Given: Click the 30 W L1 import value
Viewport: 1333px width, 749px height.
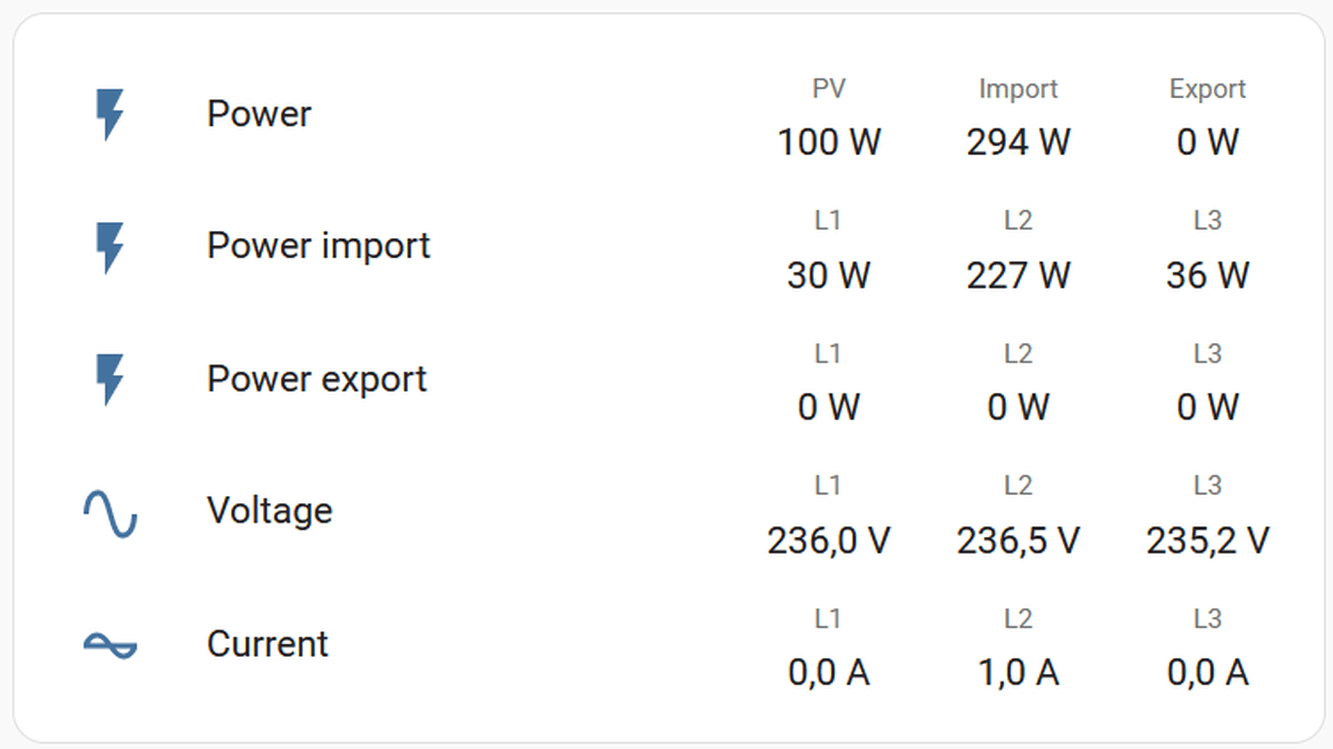Looking at the screenshot, I should (829, 275).
